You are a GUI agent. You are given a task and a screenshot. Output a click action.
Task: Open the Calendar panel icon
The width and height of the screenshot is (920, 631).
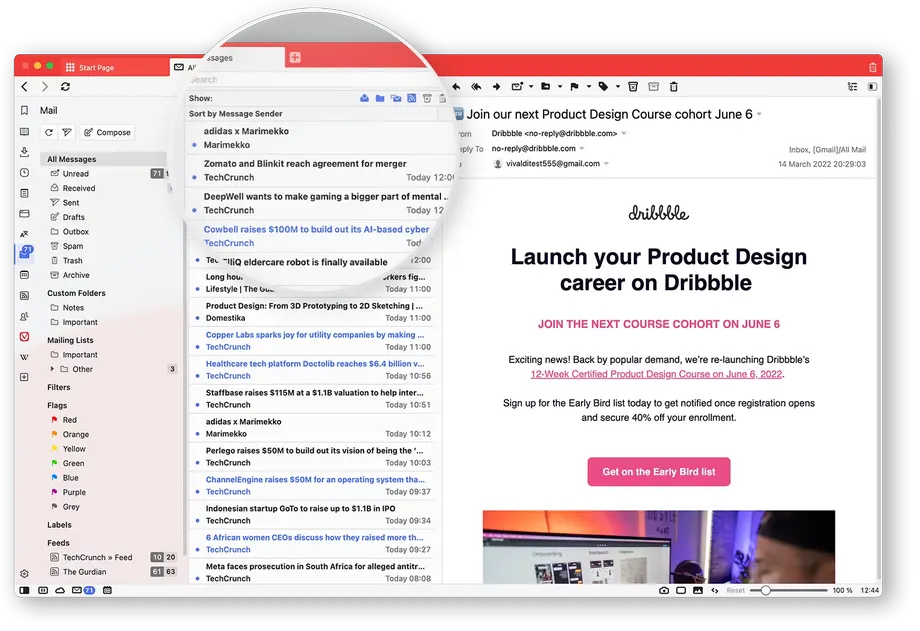pyautogui.click(x=24, y=275)
